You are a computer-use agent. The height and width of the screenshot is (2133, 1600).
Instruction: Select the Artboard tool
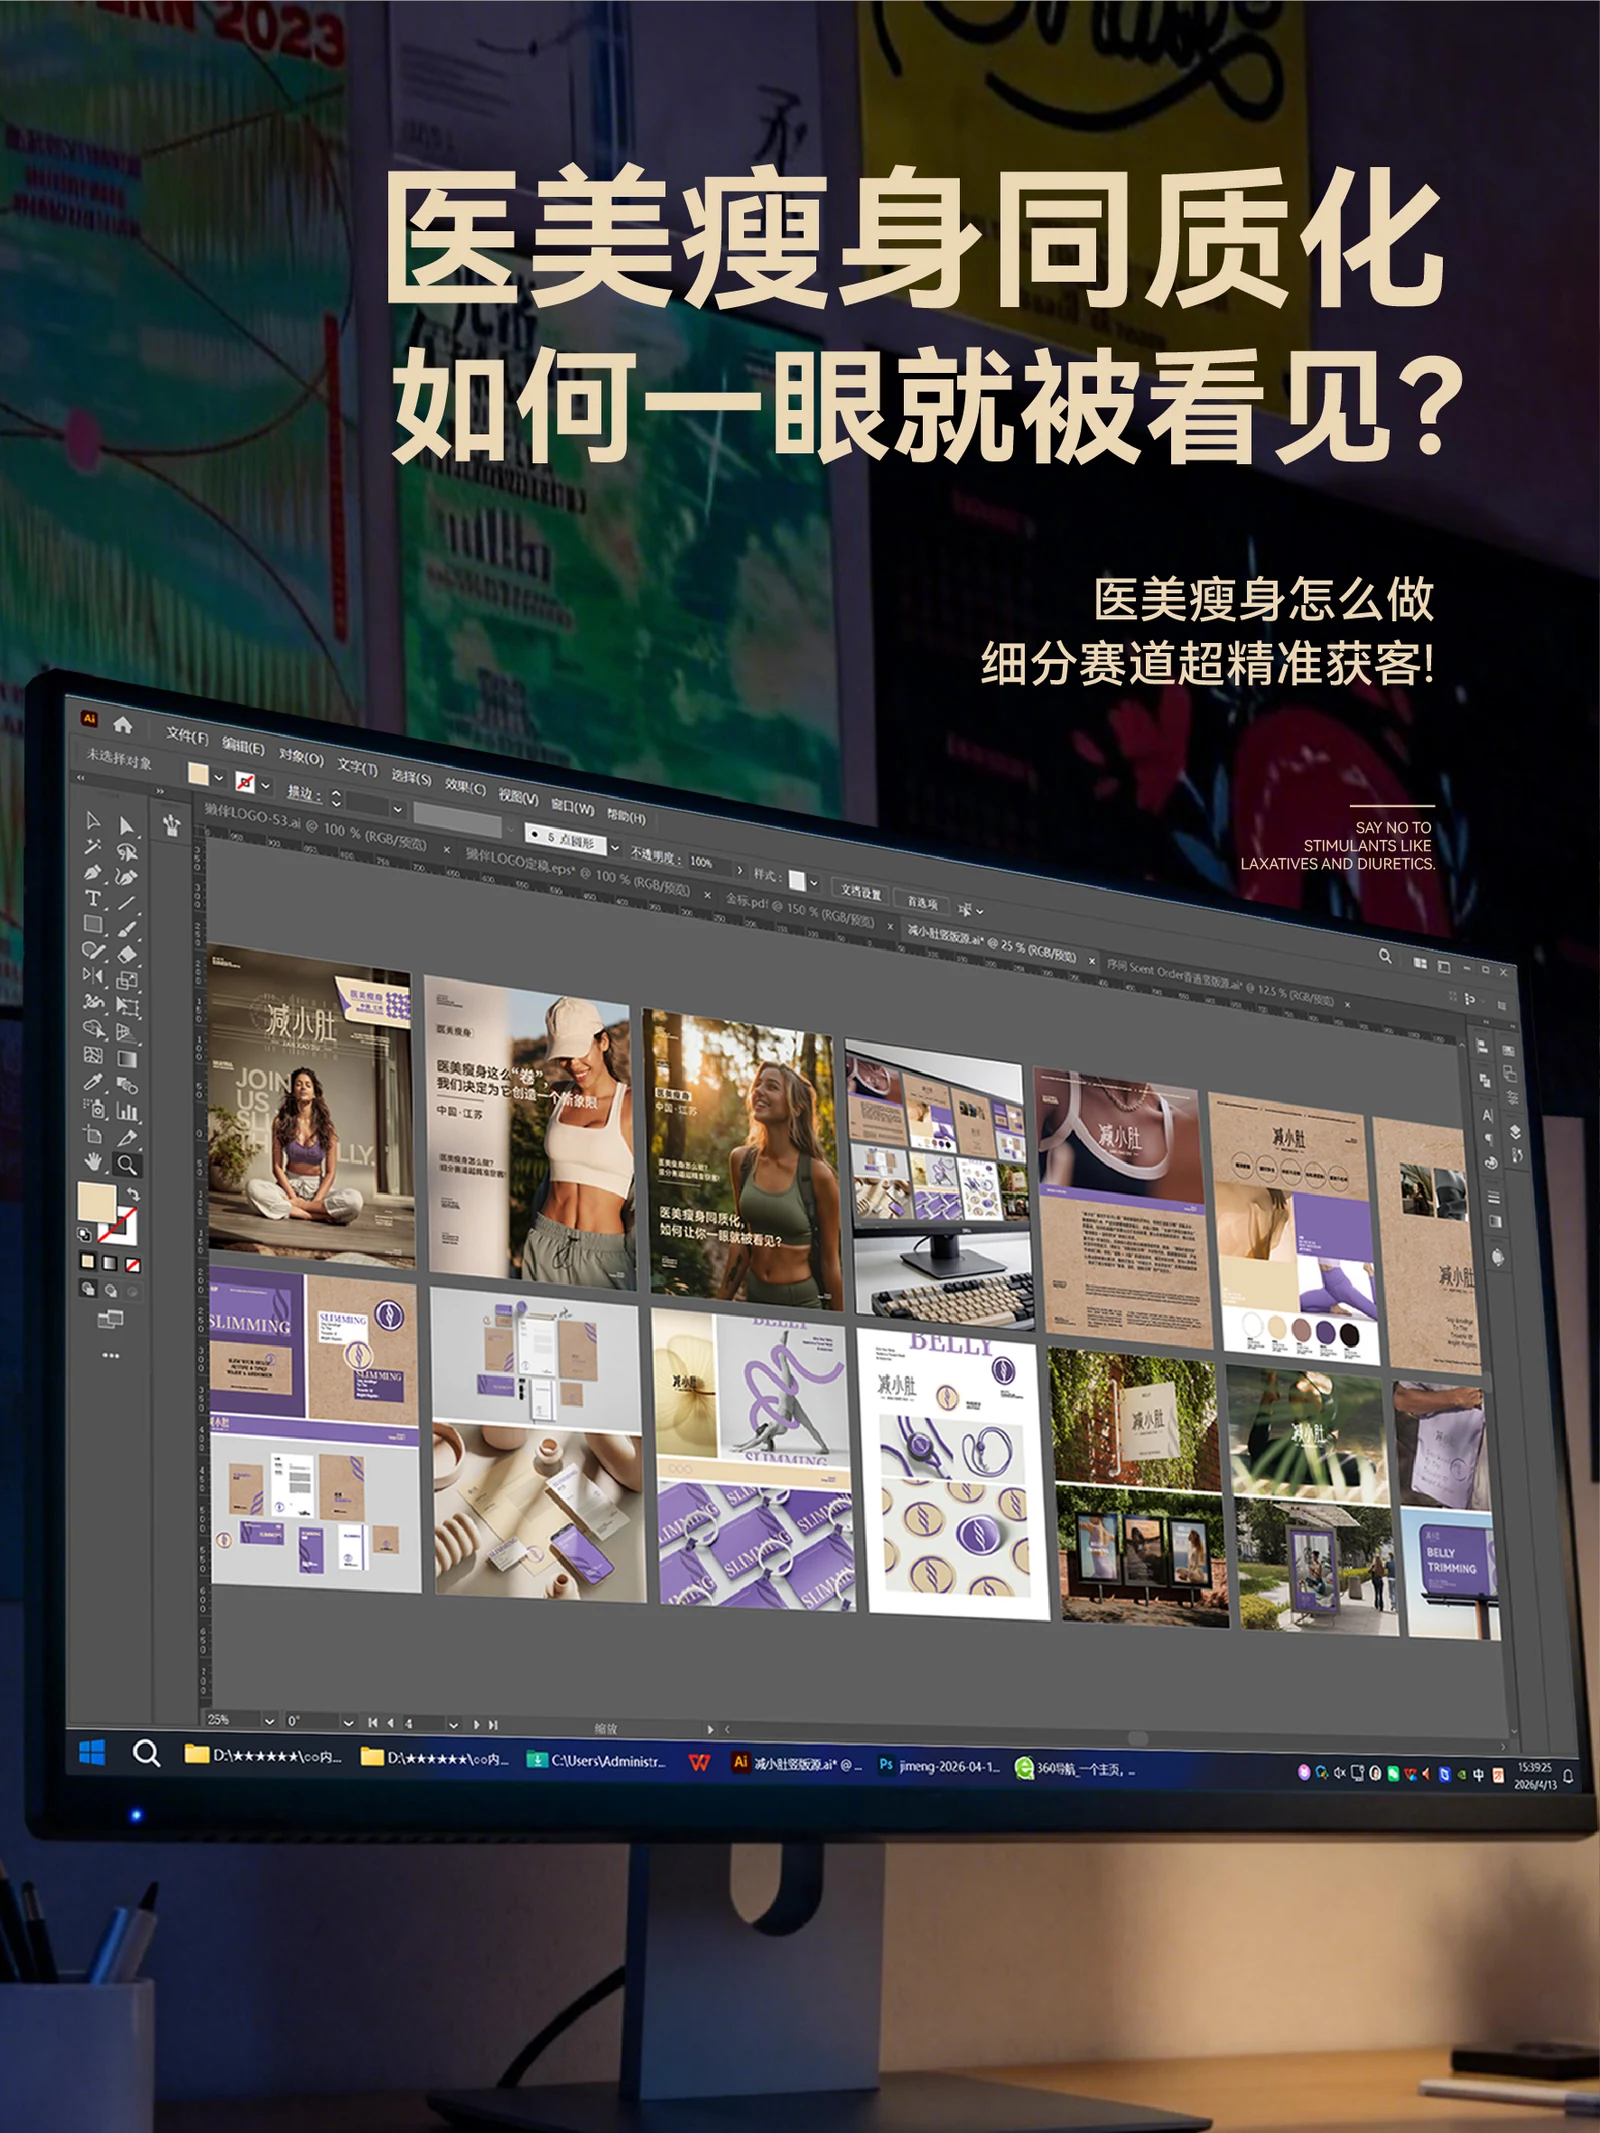[x=94, y=1134]
